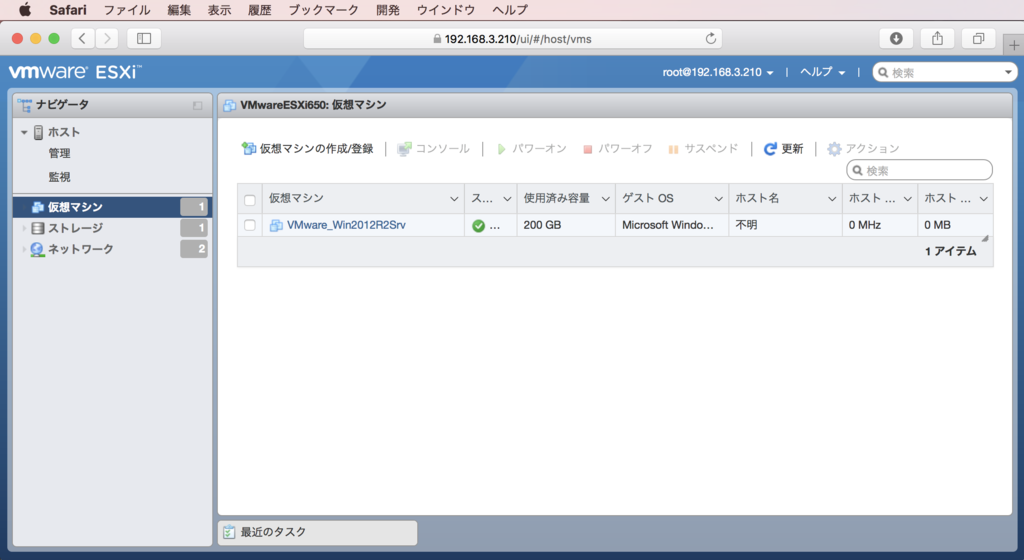
Task: Click the VMwareESXi650 panel title icon
Action: [230, 105]
